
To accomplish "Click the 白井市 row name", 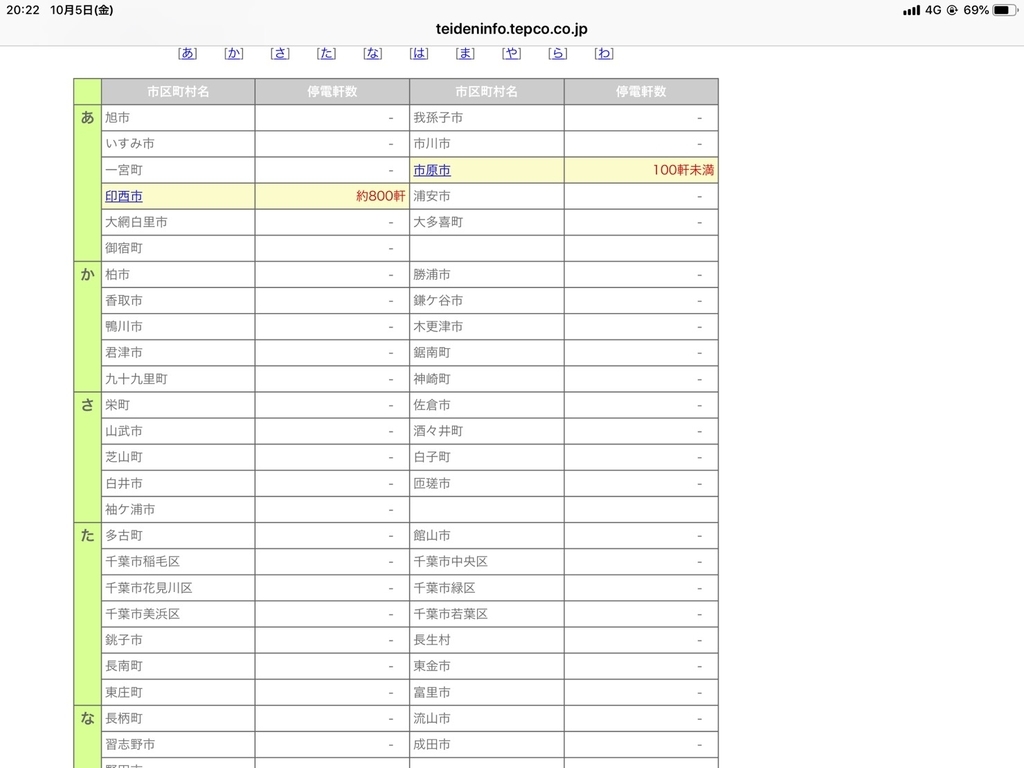I will [x=123, y=483].
